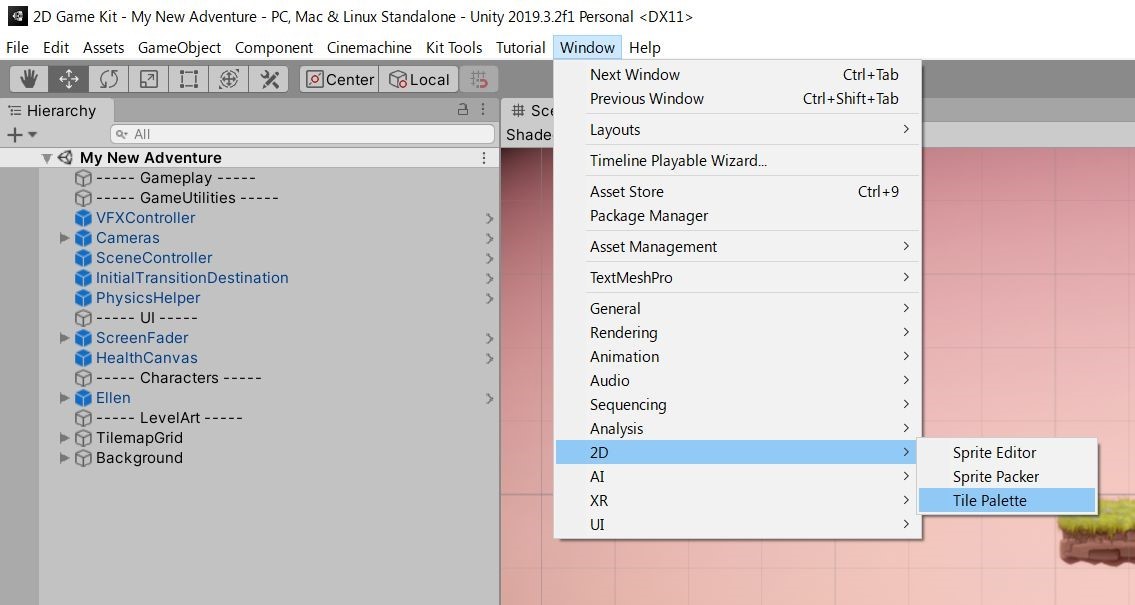Viewport: 1135px width, 605px height.
Task: Click the PhysicsHelper prefab icon
Action: pyautogui.click(x=83, y=297)
